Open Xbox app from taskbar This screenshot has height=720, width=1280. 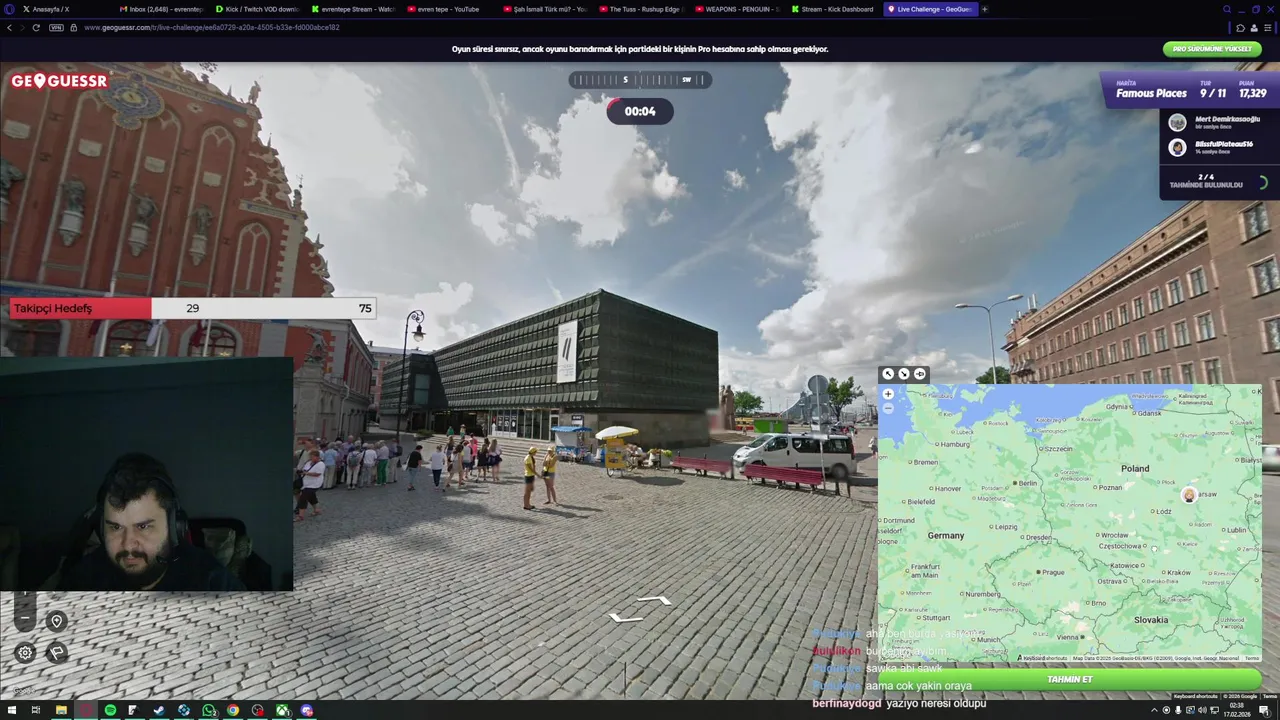282,710
